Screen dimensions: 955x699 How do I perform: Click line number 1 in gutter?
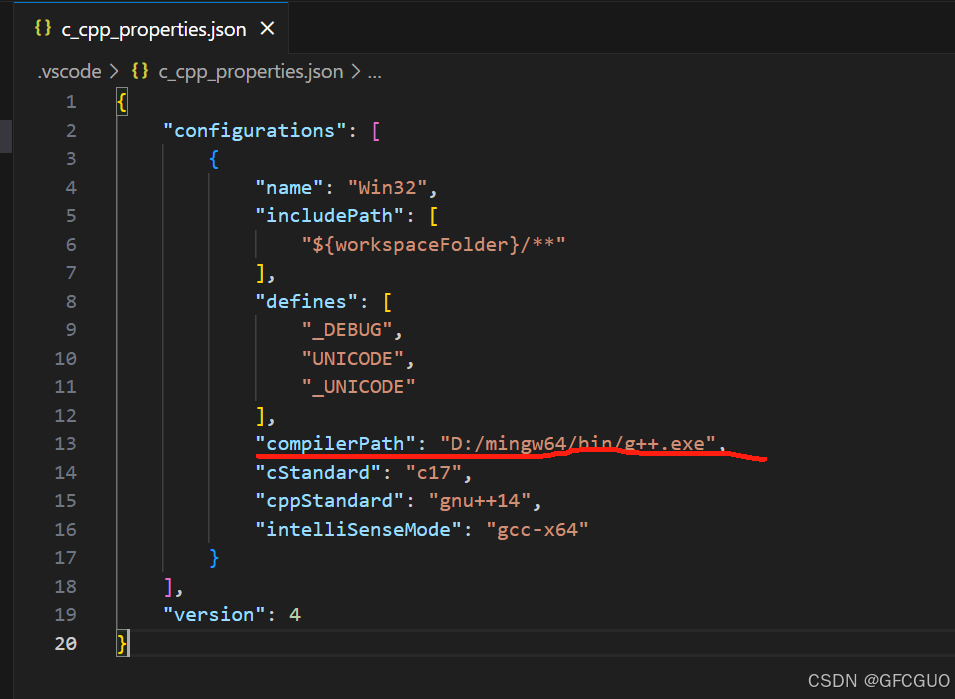click(x=71, y=101)
